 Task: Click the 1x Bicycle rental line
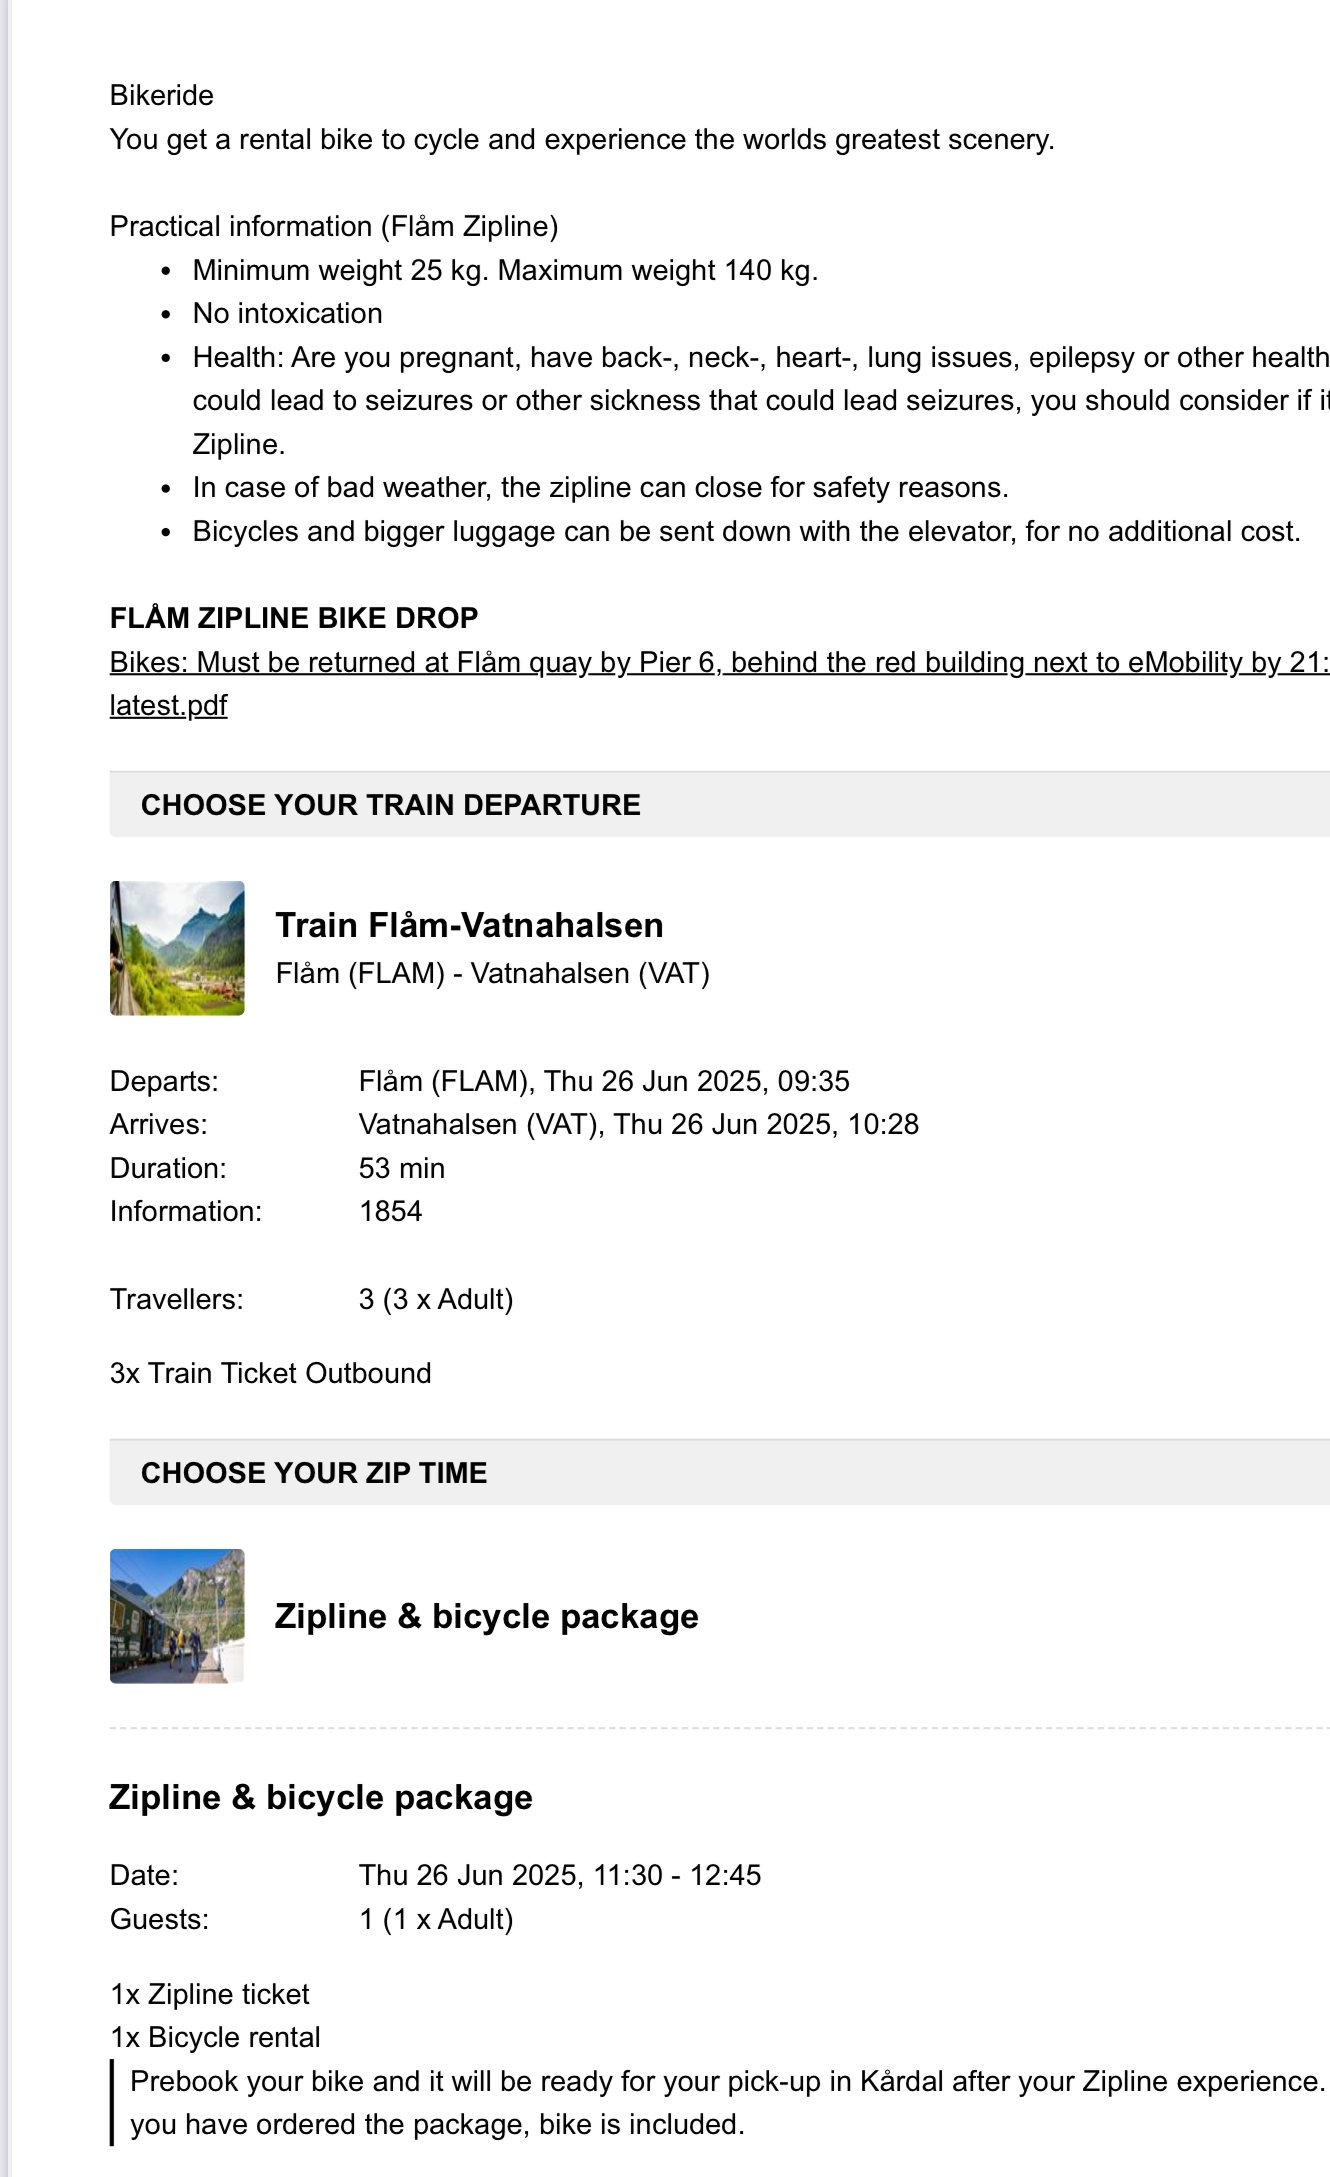pyautogui.click(x=215, y=2037)
